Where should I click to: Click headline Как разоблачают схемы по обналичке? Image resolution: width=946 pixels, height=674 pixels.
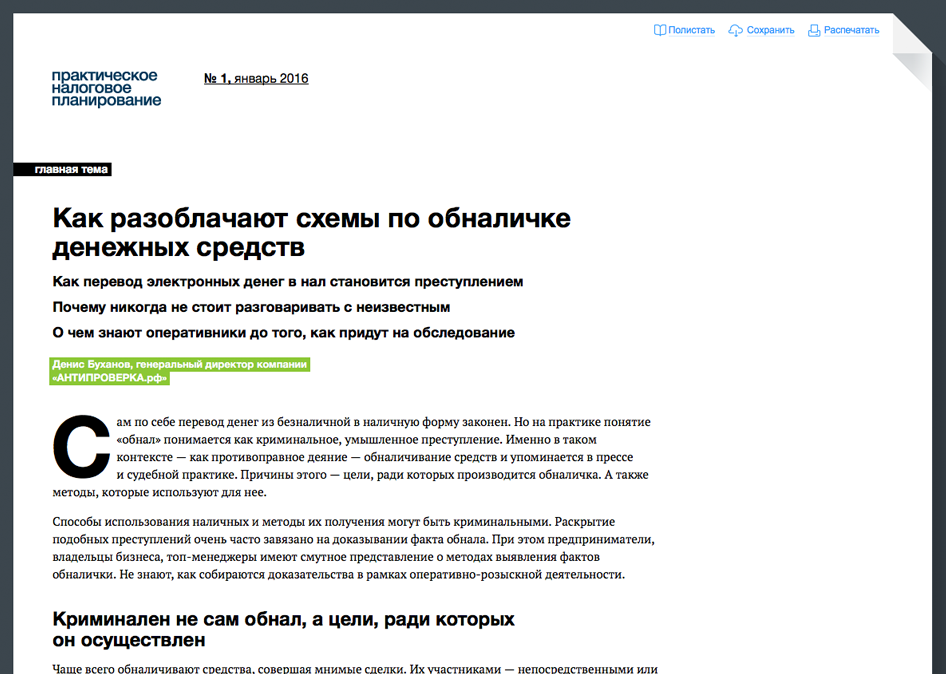point(311,232)
